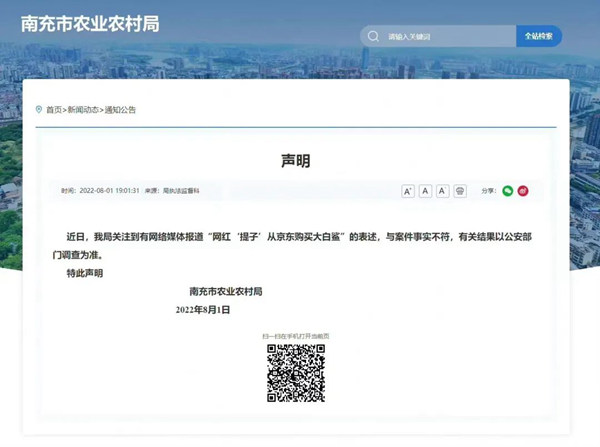Screen dimensions: 600x447
Task: Click the 全站搜索 search button
Action: (539, 36)
